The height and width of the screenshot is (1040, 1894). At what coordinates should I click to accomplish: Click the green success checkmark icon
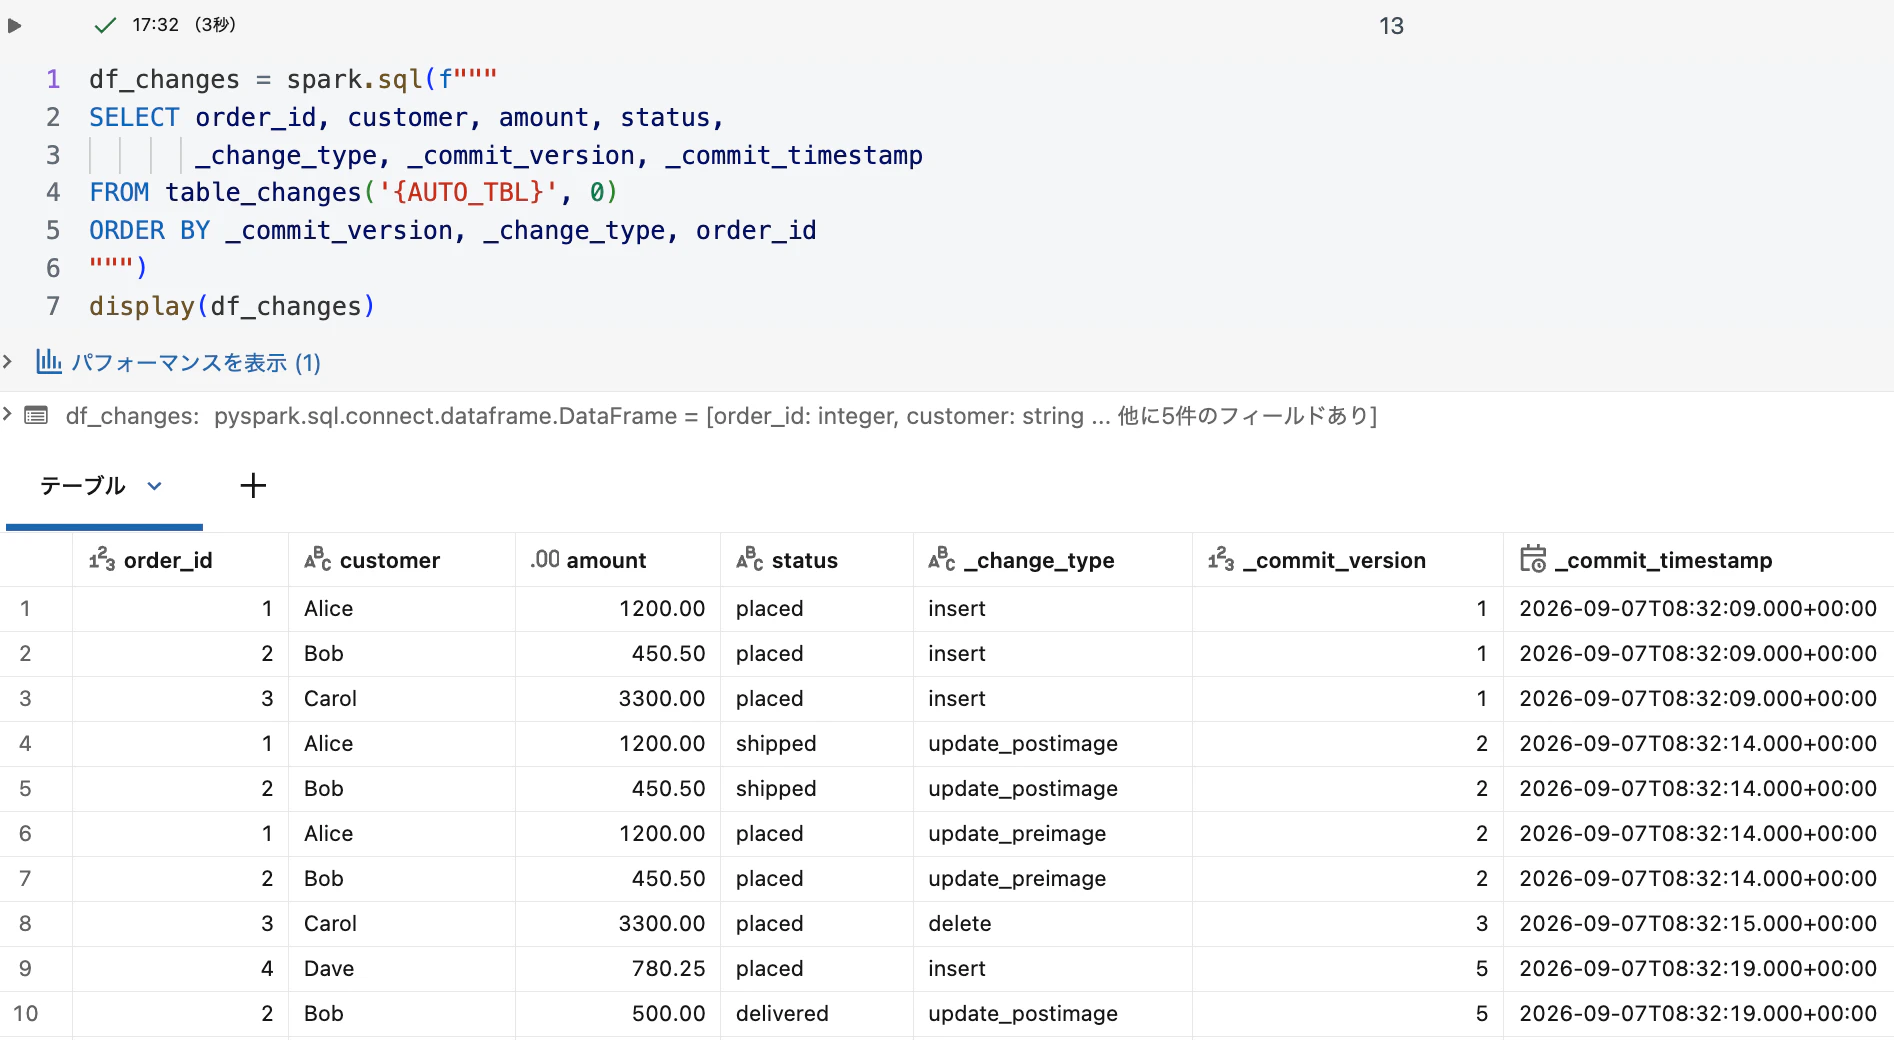(105, 26)
